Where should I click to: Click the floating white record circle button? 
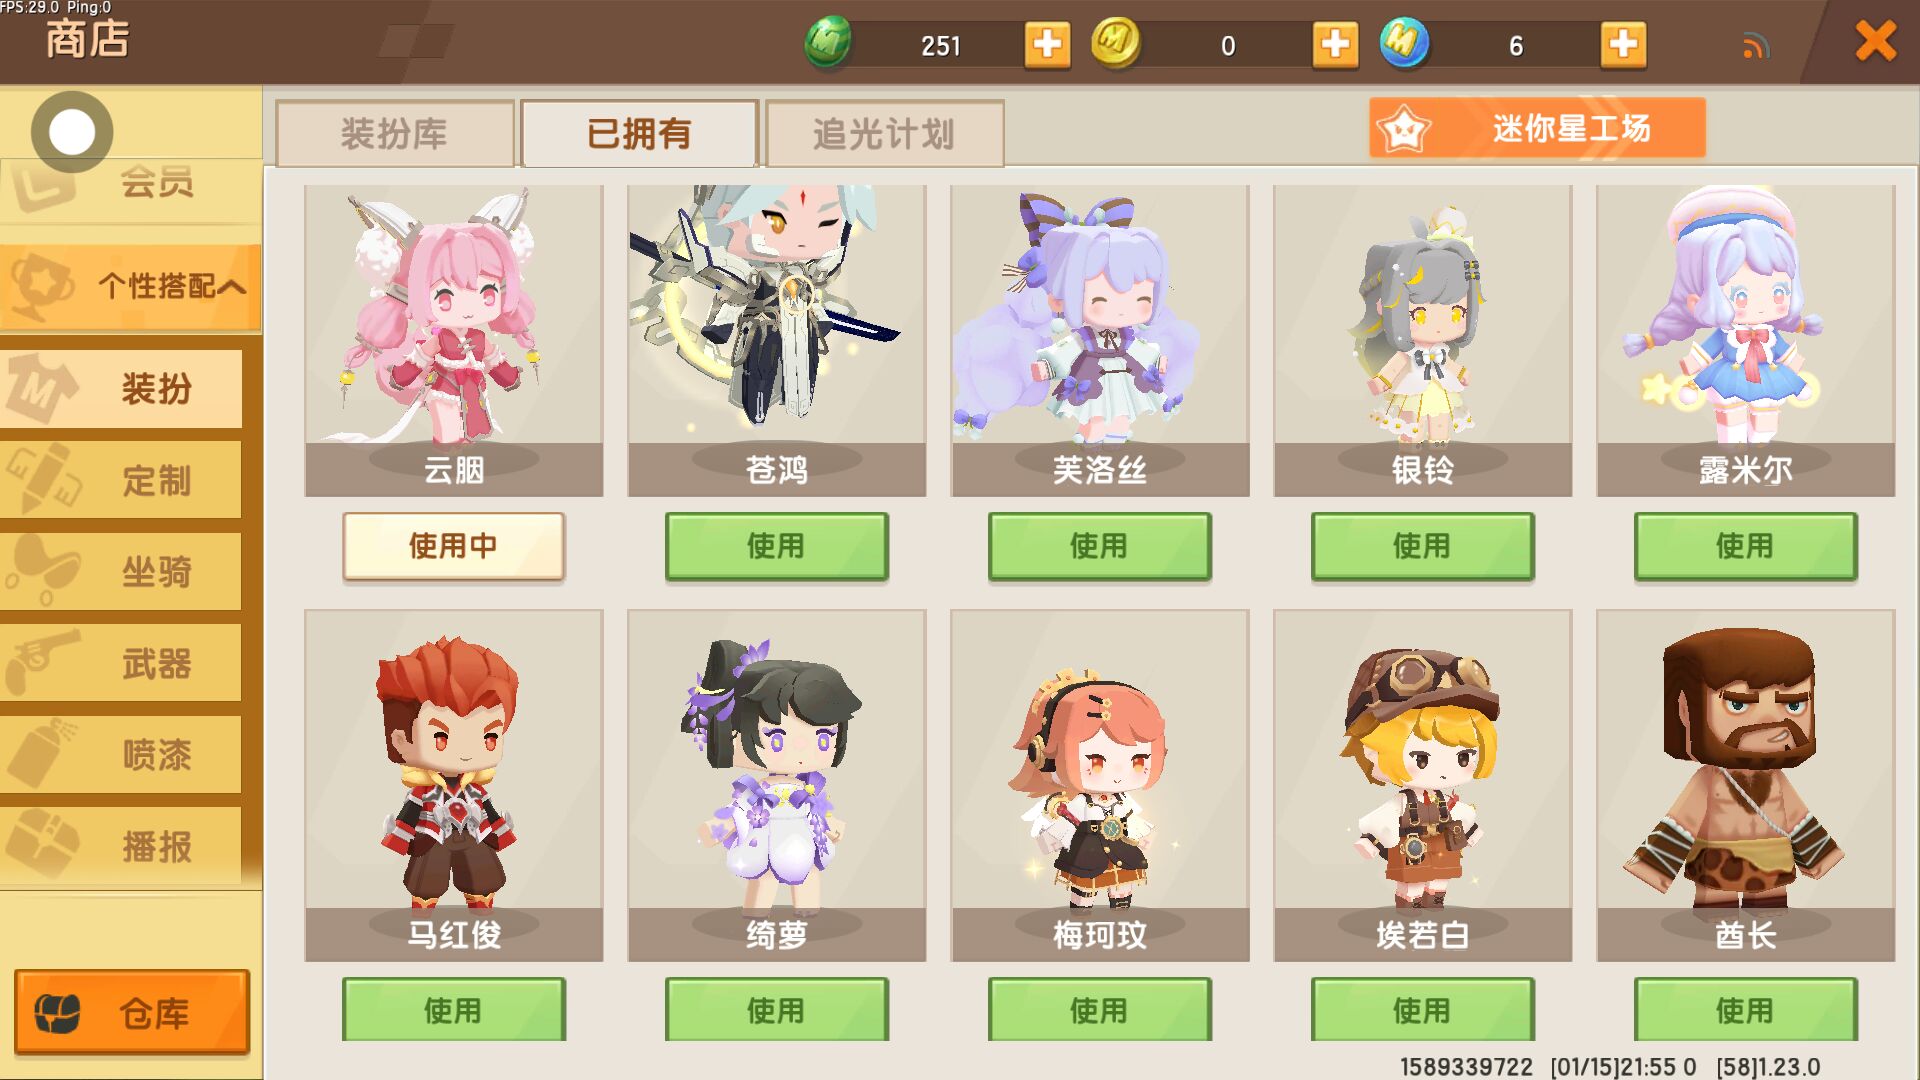tap(72, 132)
